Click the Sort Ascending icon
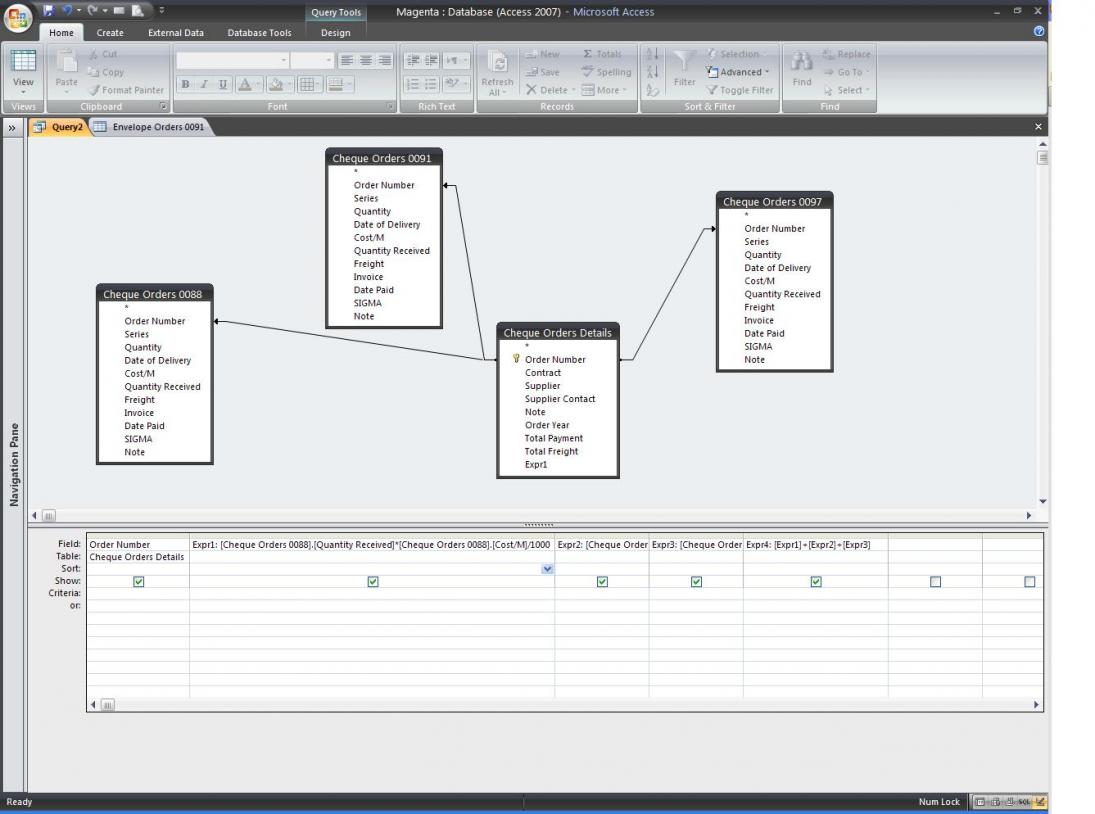 click(x=653, y=54)
